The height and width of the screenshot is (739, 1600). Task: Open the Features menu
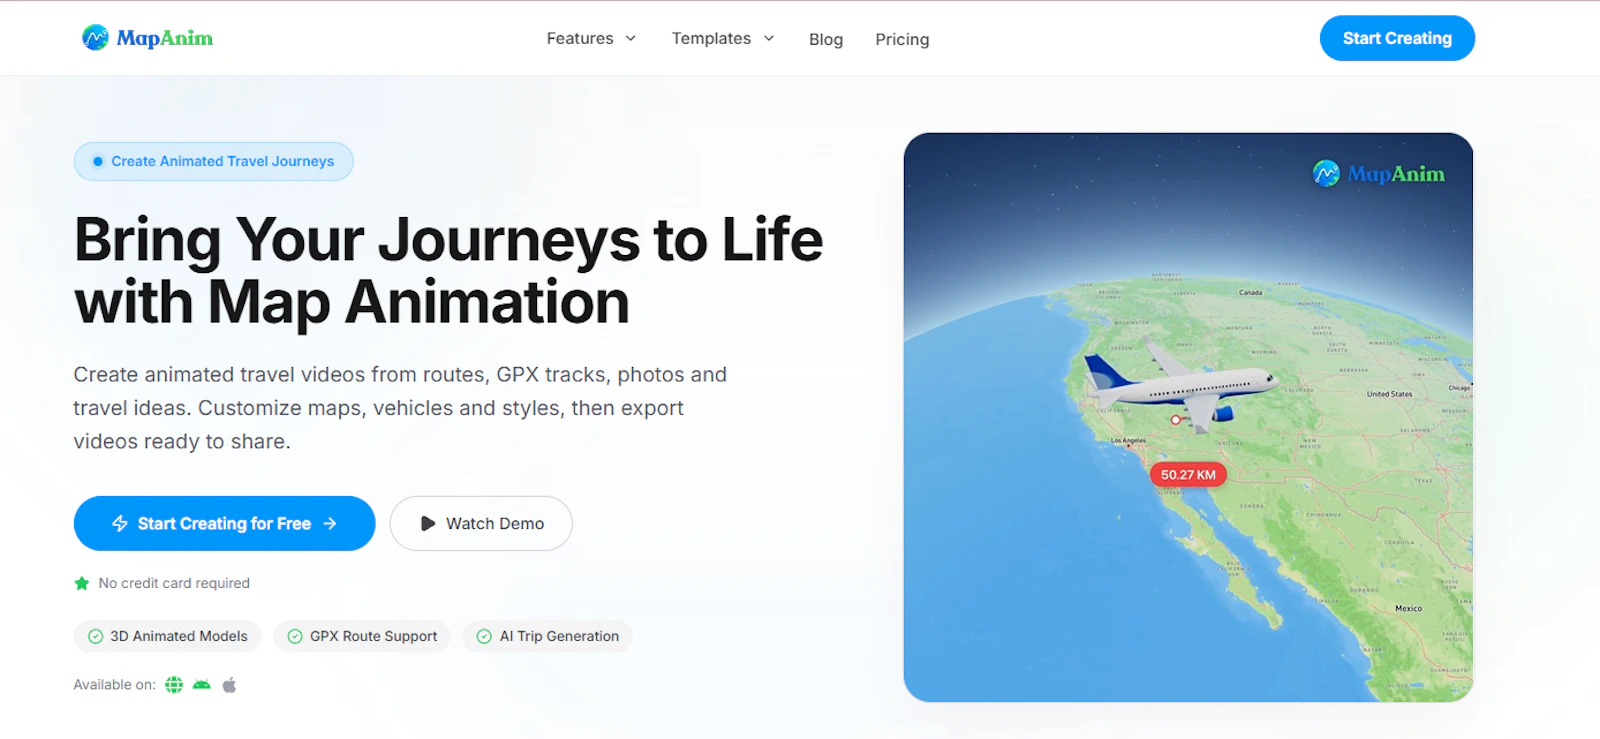591,38
